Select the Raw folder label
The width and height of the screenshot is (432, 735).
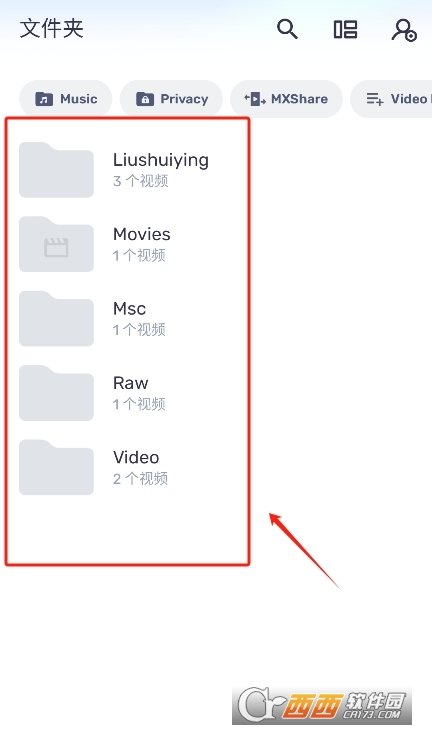click(x=131, y=383)
